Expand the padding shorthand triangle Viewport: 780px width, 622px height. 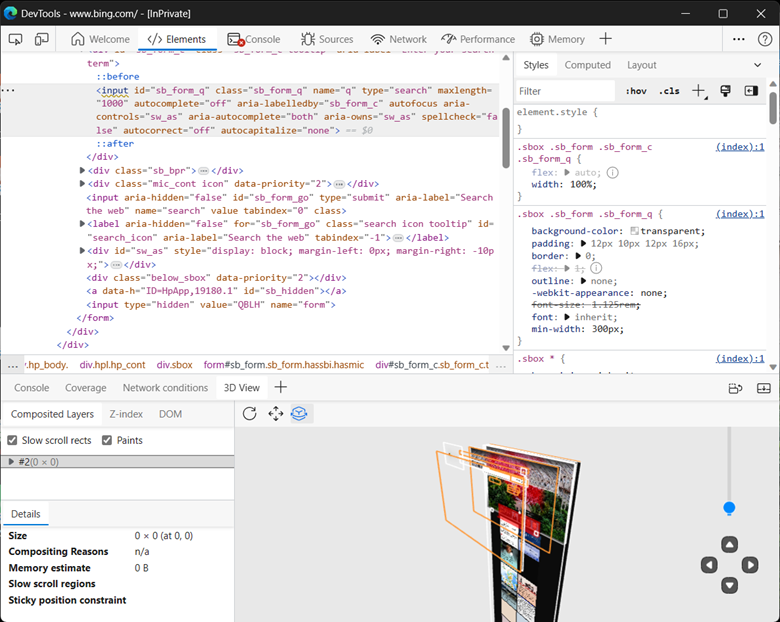click(584, 244)
